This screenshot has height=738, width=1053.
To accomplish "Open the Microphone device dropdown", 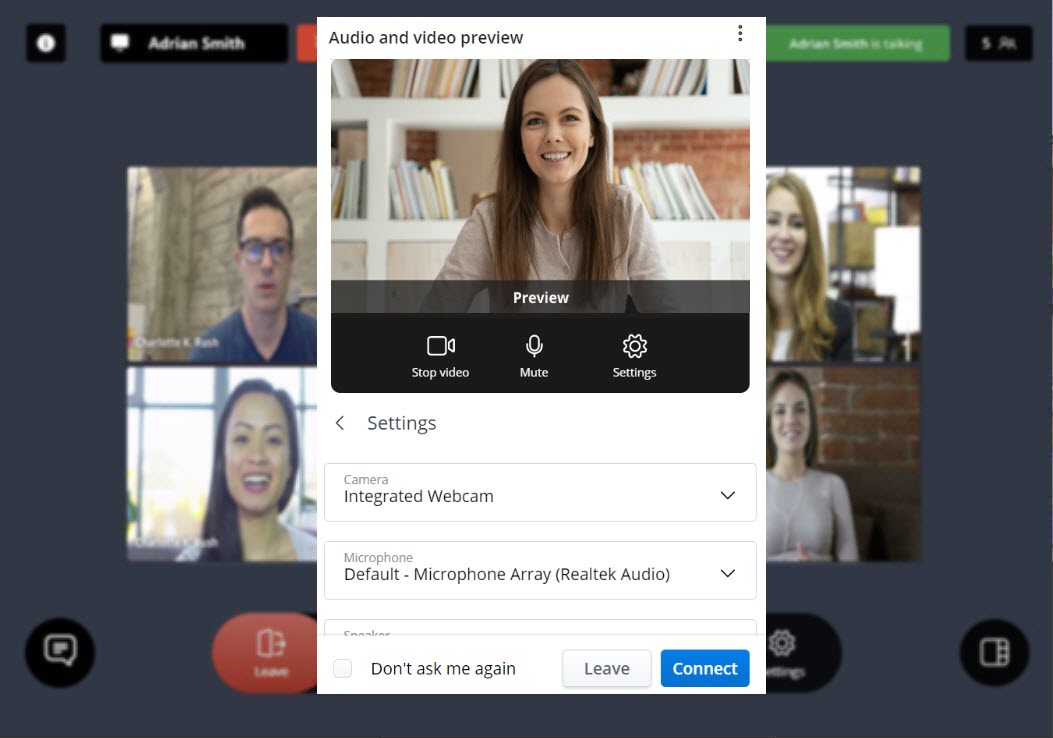I will coord(540,570).
